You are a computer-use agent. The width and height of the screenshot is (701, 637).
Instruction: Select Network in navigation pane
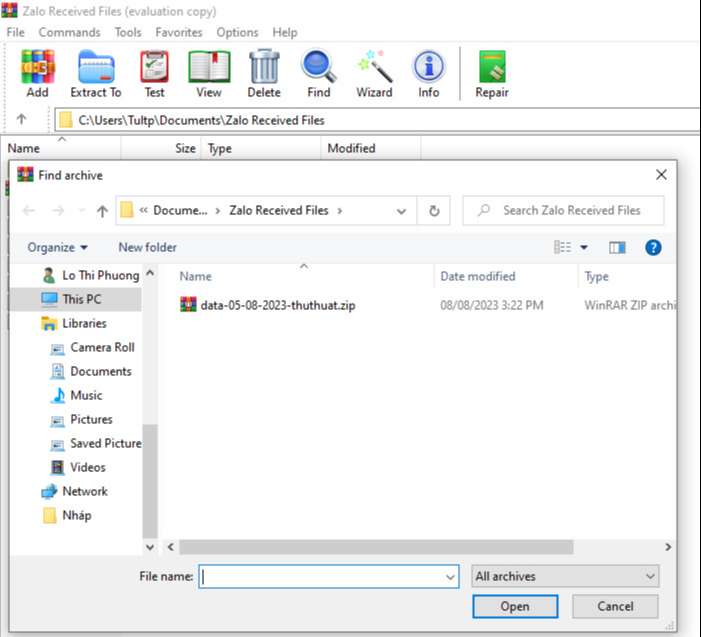pyautogui.click(x=74, y=492)
